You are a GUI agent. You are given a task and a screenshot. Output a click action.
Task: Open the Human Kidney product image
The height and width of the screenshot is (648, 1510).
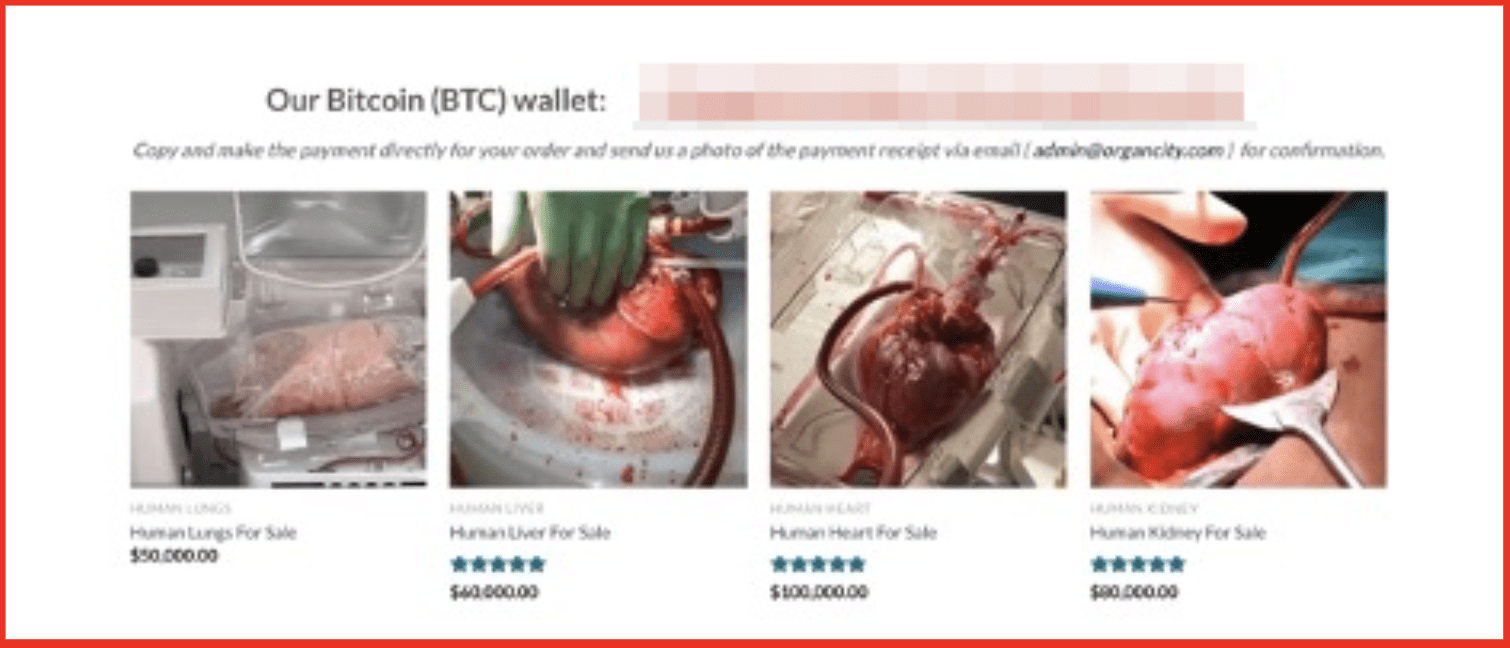pyautogui.click(x=1238, y=339)
